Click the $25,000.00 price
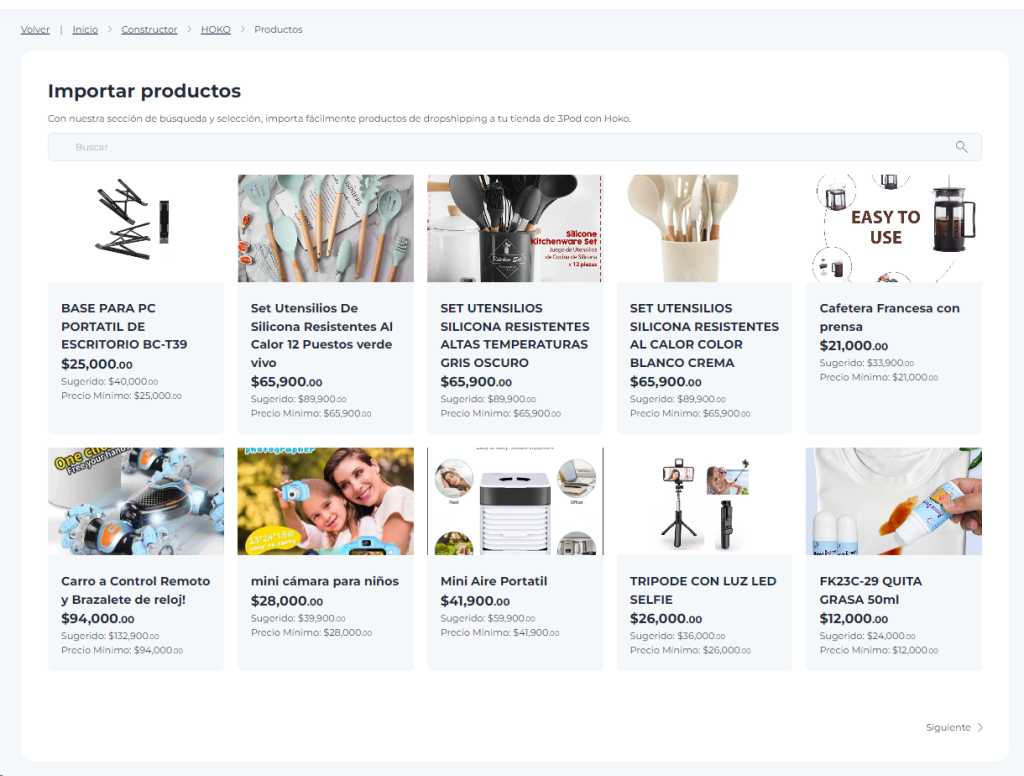This screenshot has height=776, width=1024. click(97, 364)
